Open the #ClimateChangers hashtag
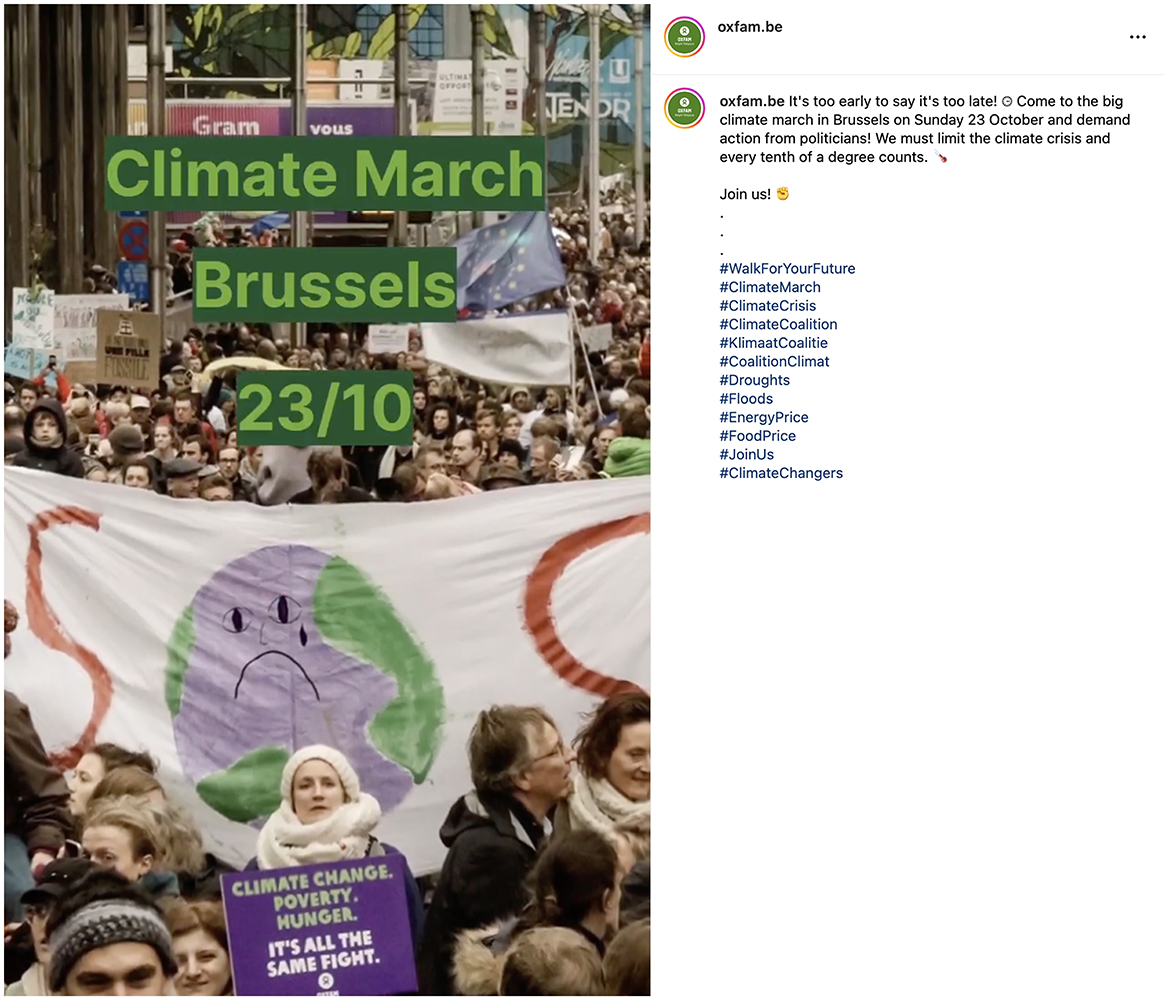Image resolution: width=1169 pixels, height=1000 pixels. coord(781,474)
